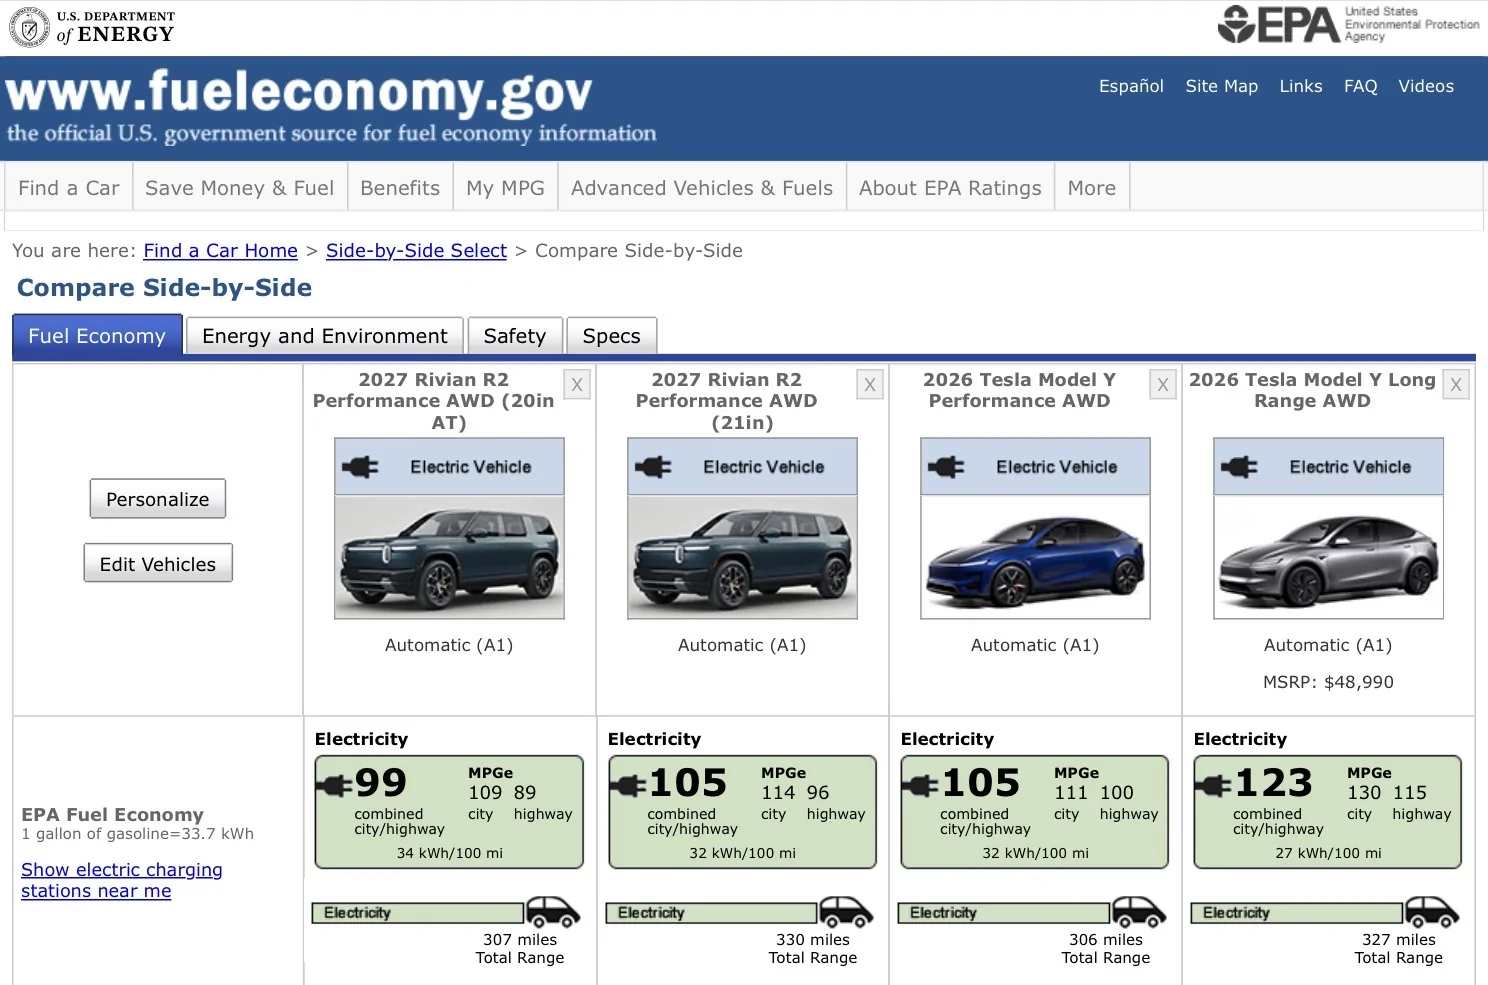
Task: Click Electricity range bar for 330 miles
Action: [x=711, y=913]
